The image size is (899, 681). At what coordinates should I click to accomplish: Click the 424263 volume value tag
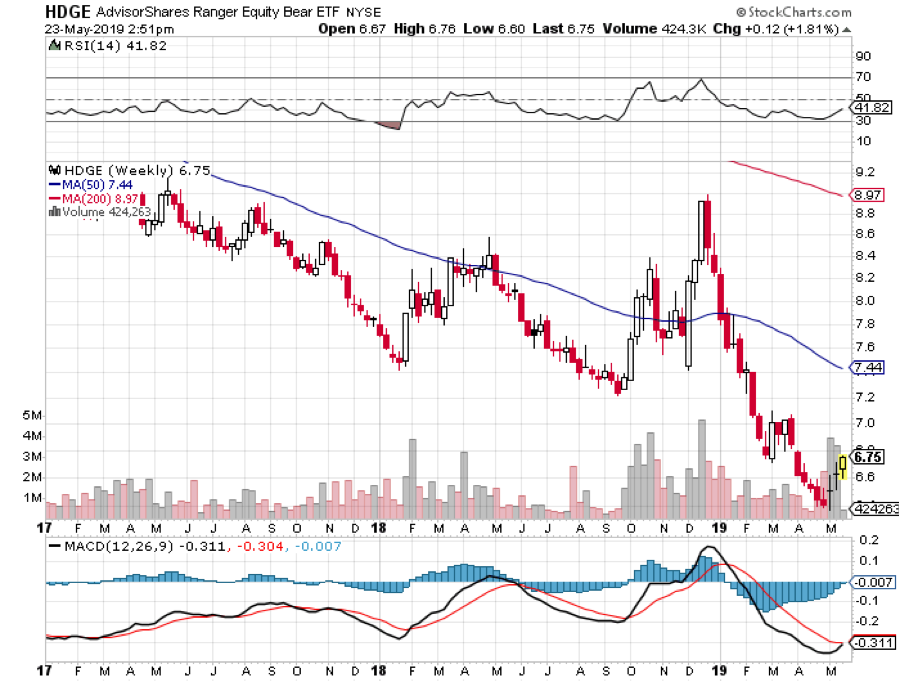click(876, 508)
